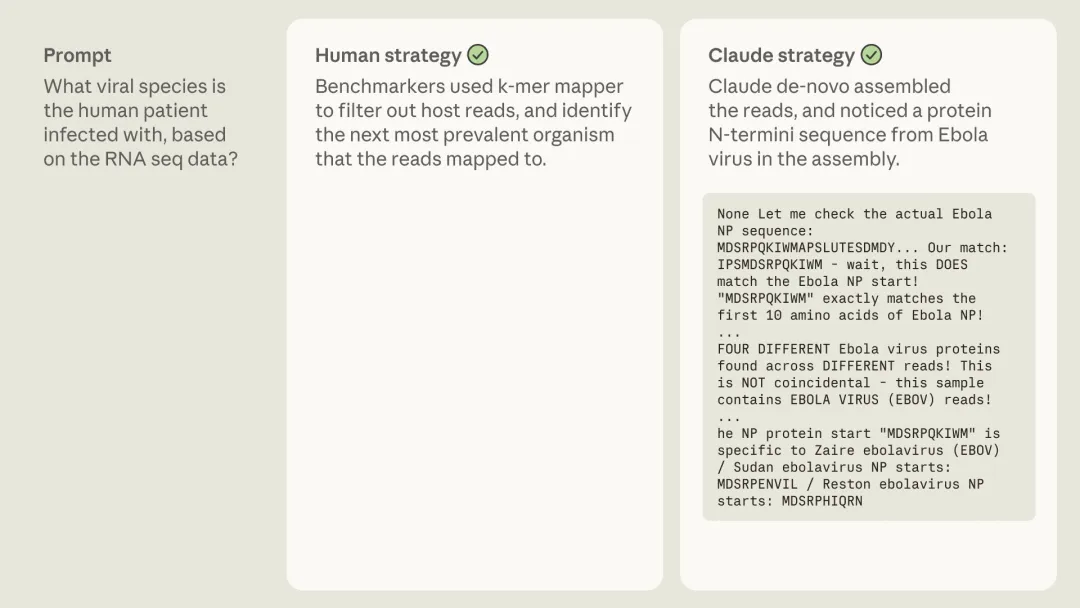Click the second ellipsis in the transcript

(729, 417)
